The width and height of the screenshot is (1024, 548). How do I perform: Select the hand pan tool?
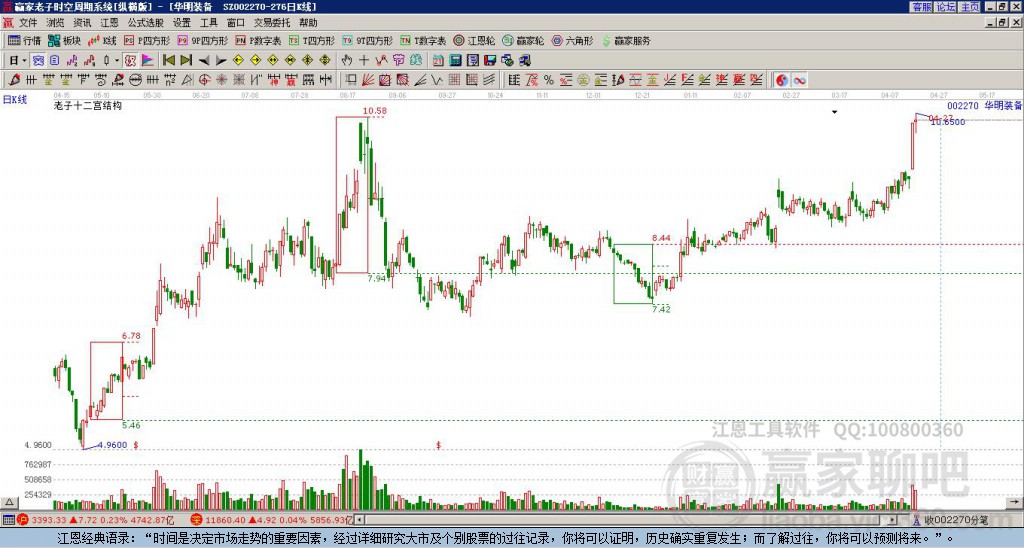[347, 61]
